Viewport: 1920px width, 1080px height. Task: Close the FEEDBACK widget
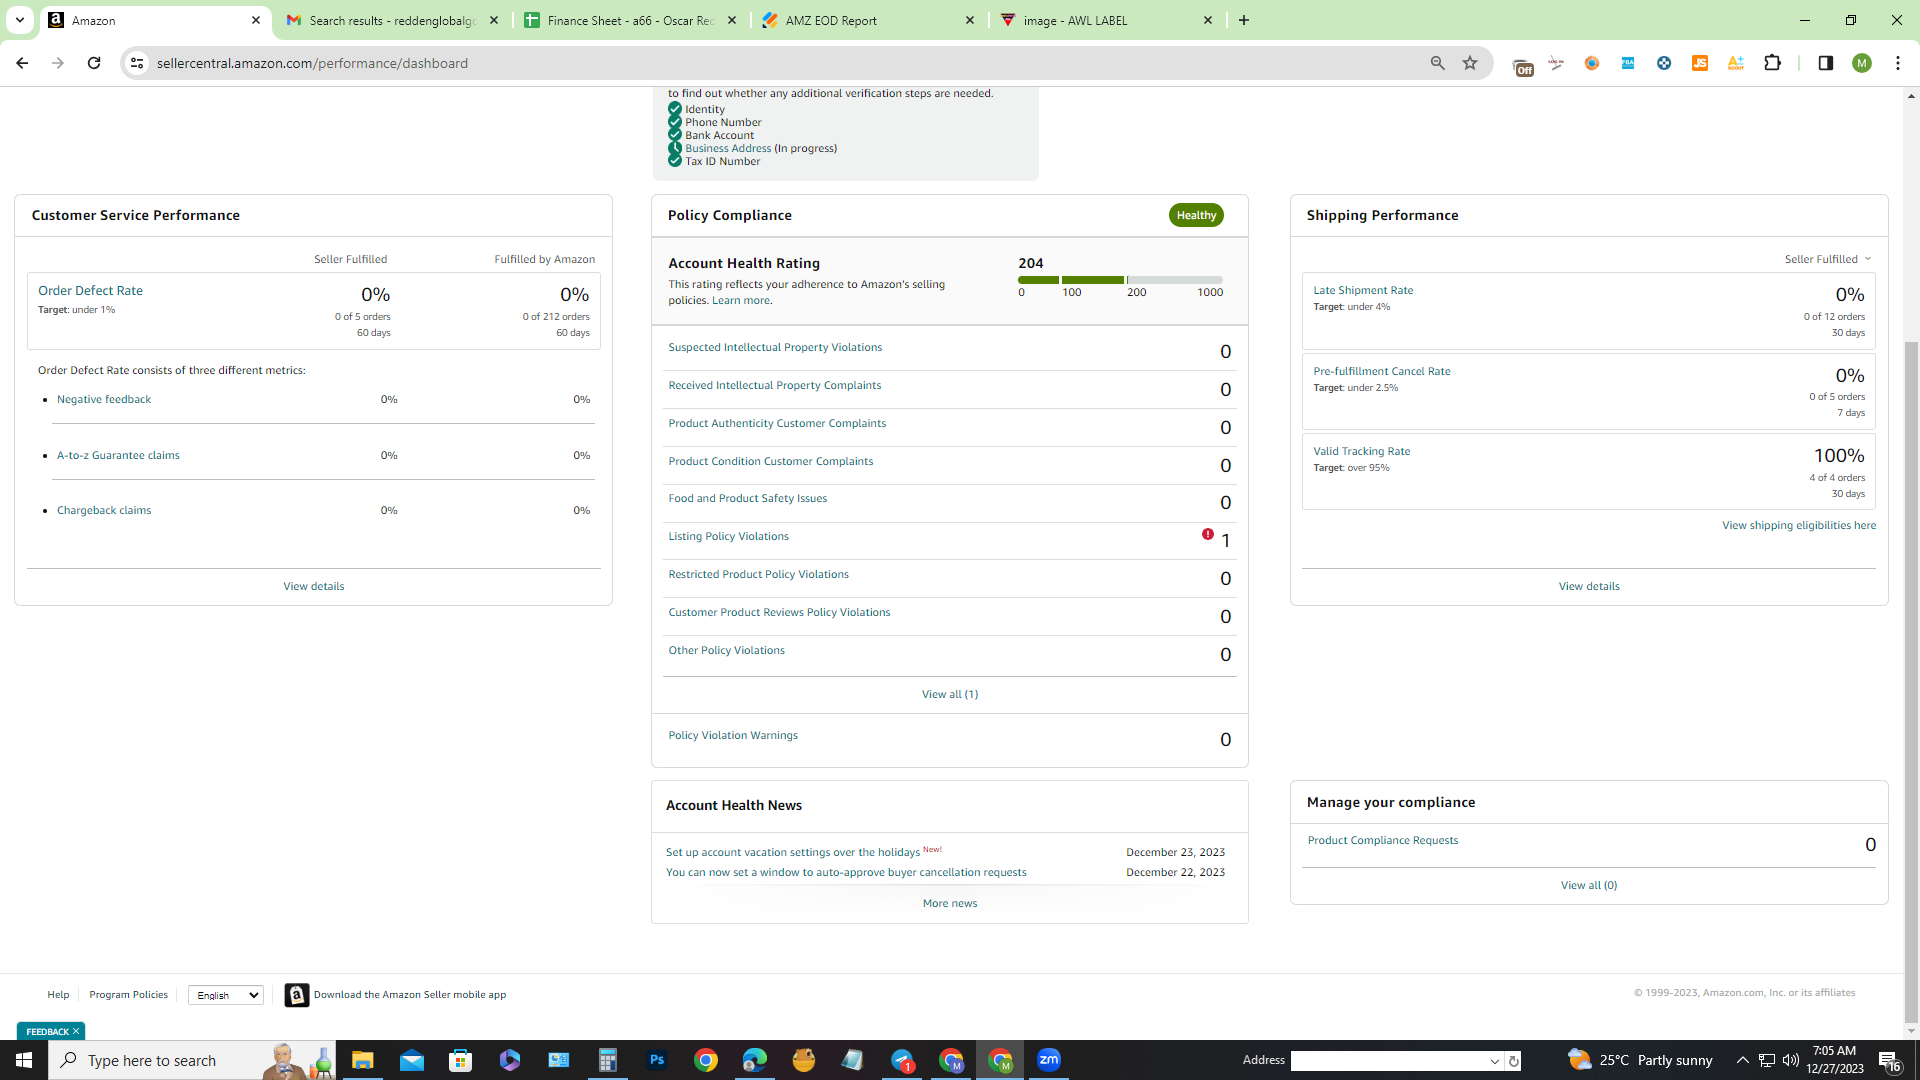point(76,1031)
